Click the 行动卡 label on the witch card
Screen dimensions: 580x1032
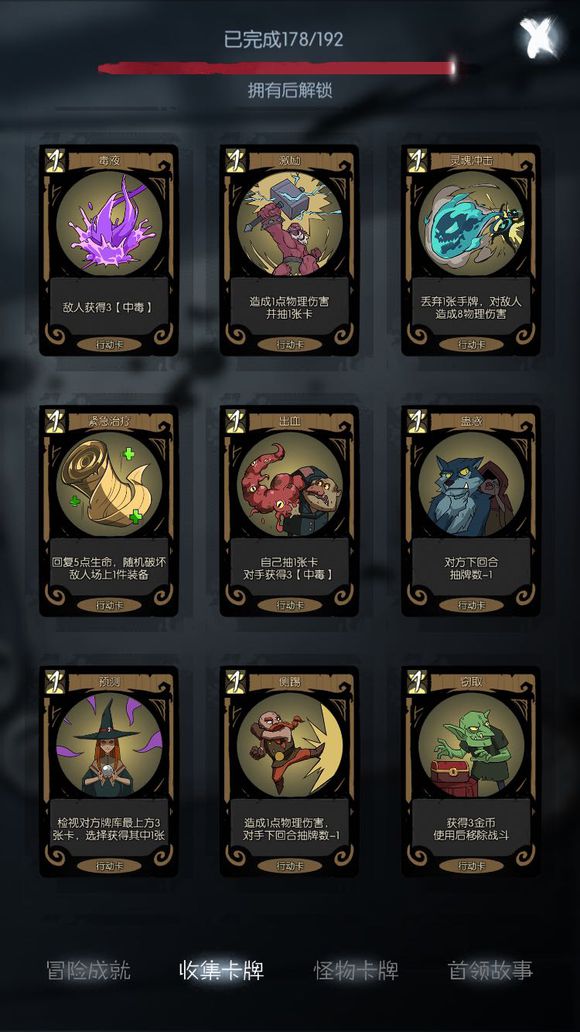coord(109,865)
